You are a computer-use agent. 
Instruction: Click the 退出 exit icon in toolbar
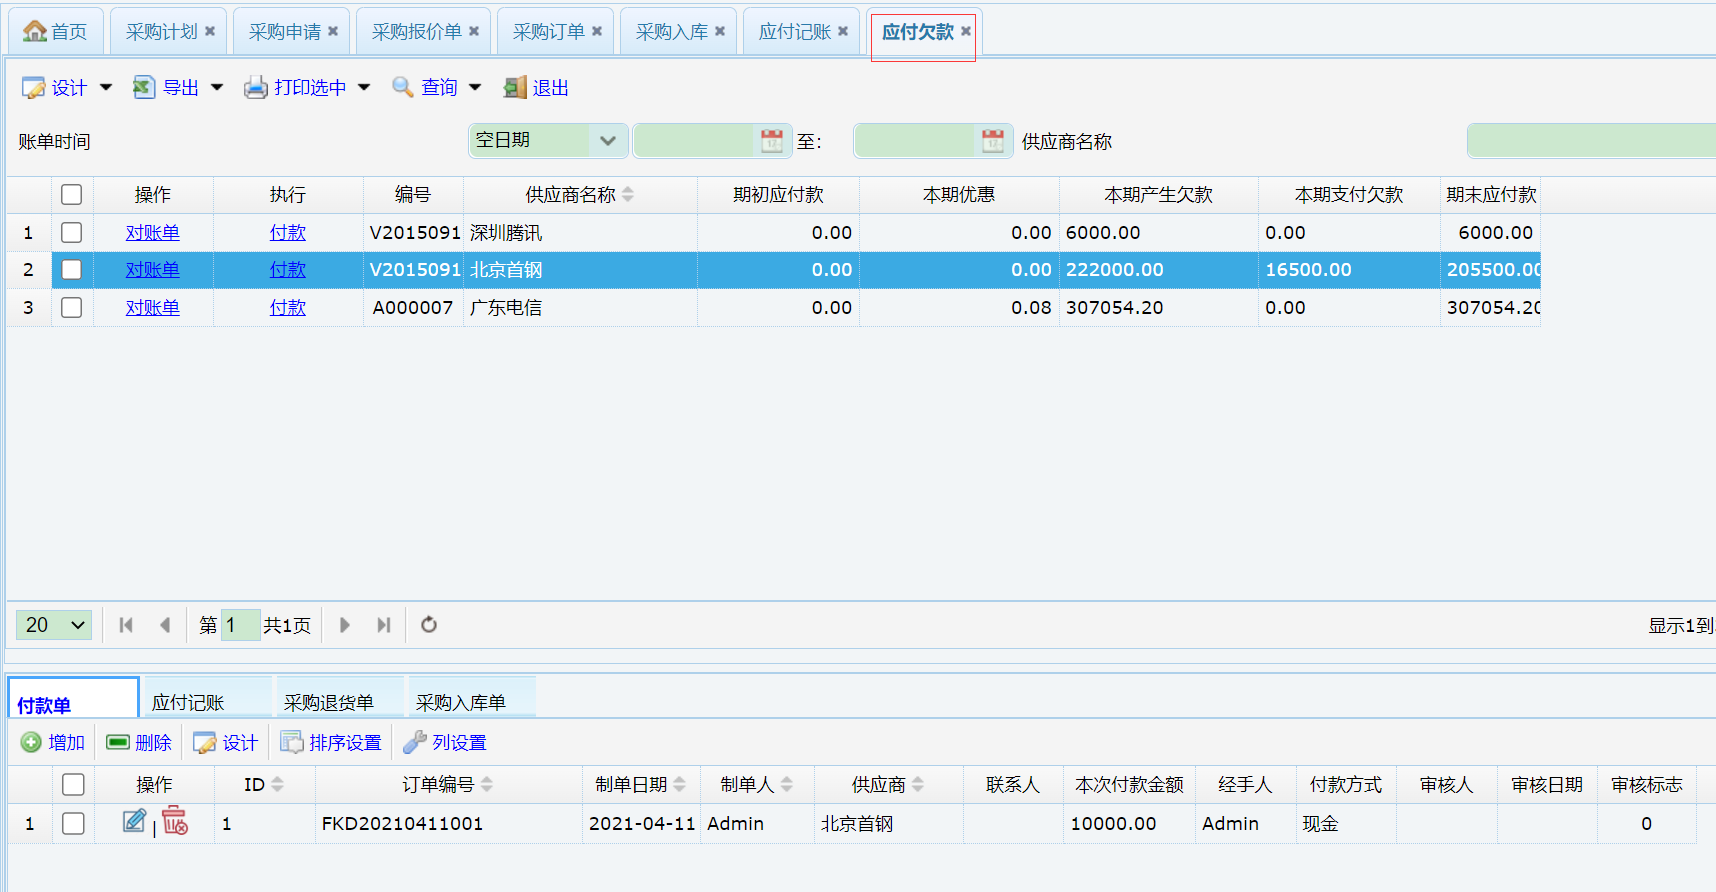[515, 88]
